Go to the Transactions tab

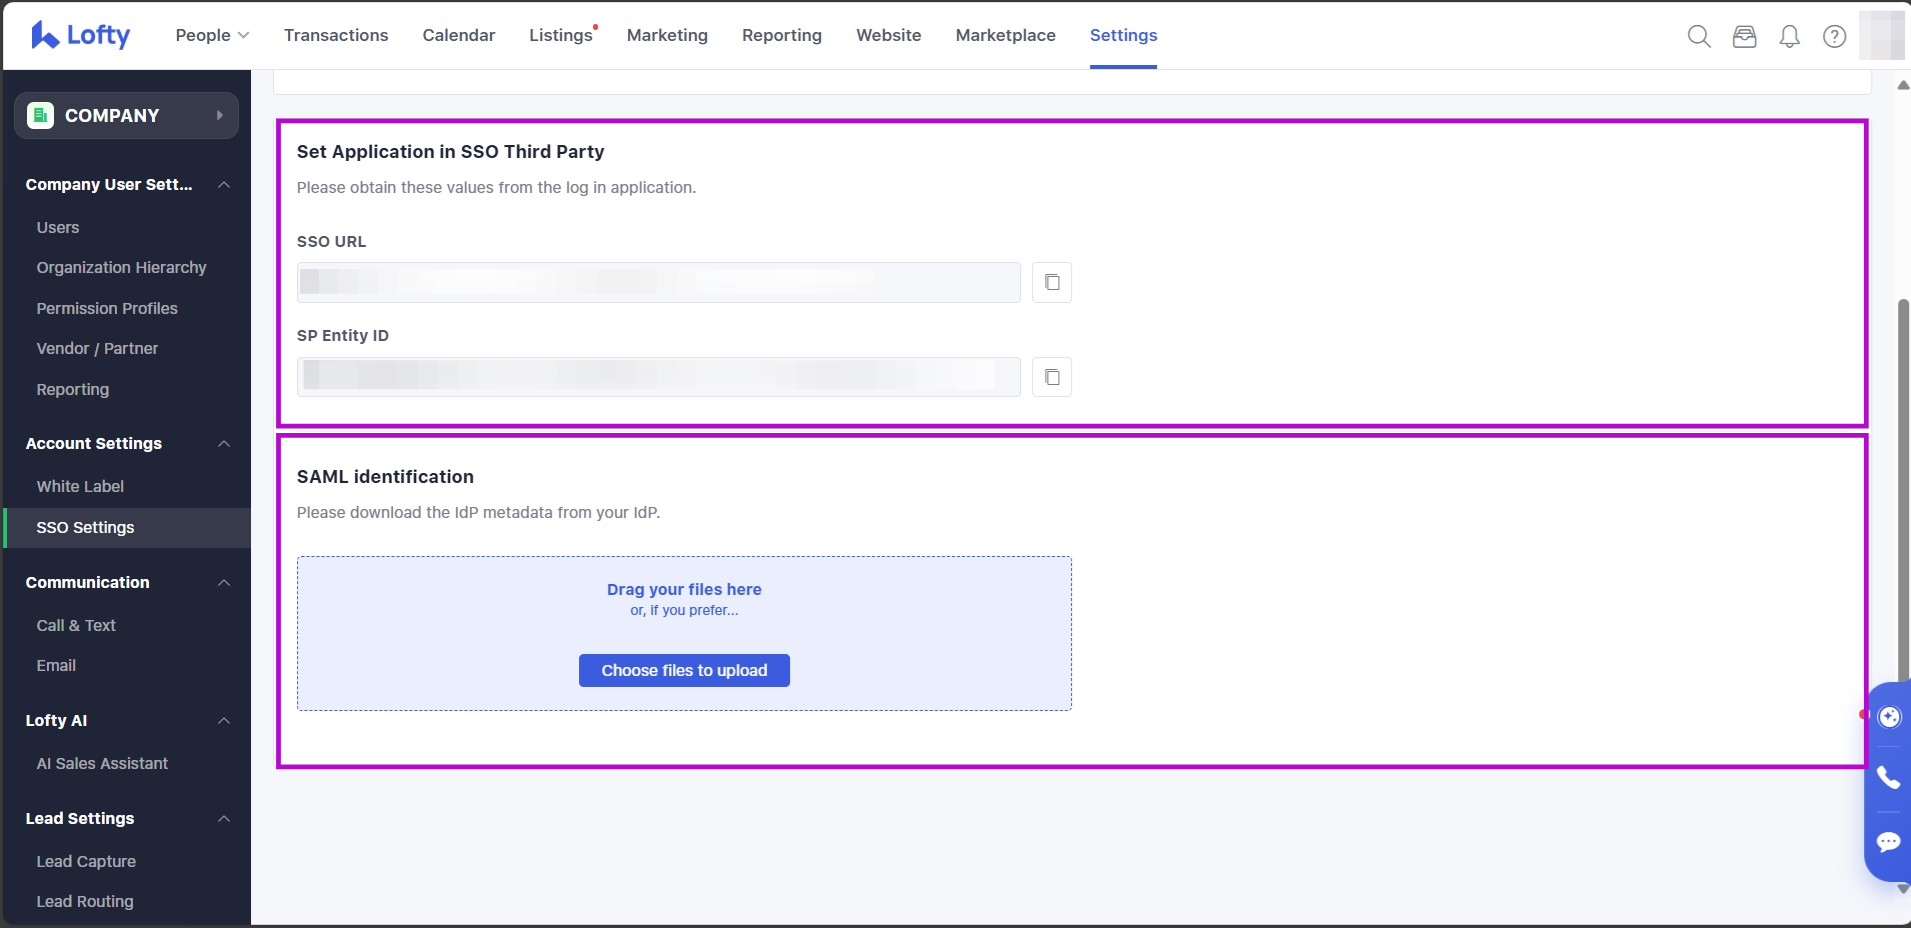click(x=336, y=35)
